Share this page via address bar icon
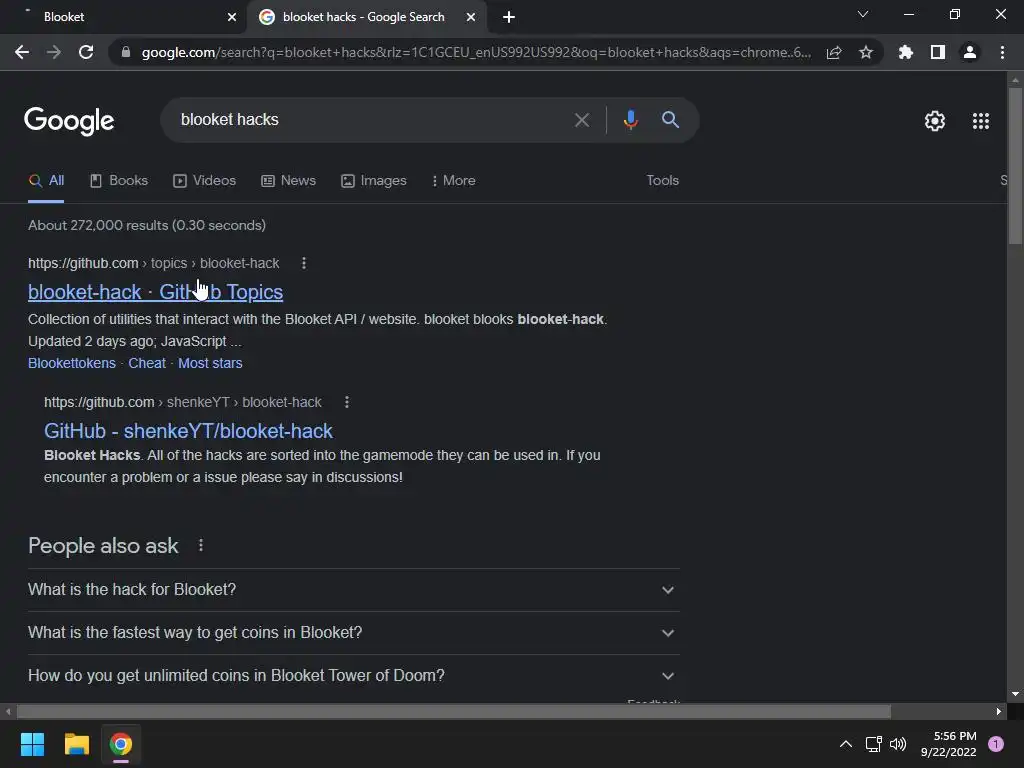The height and width of the screenshot is (768, 1024). point(834,52)
